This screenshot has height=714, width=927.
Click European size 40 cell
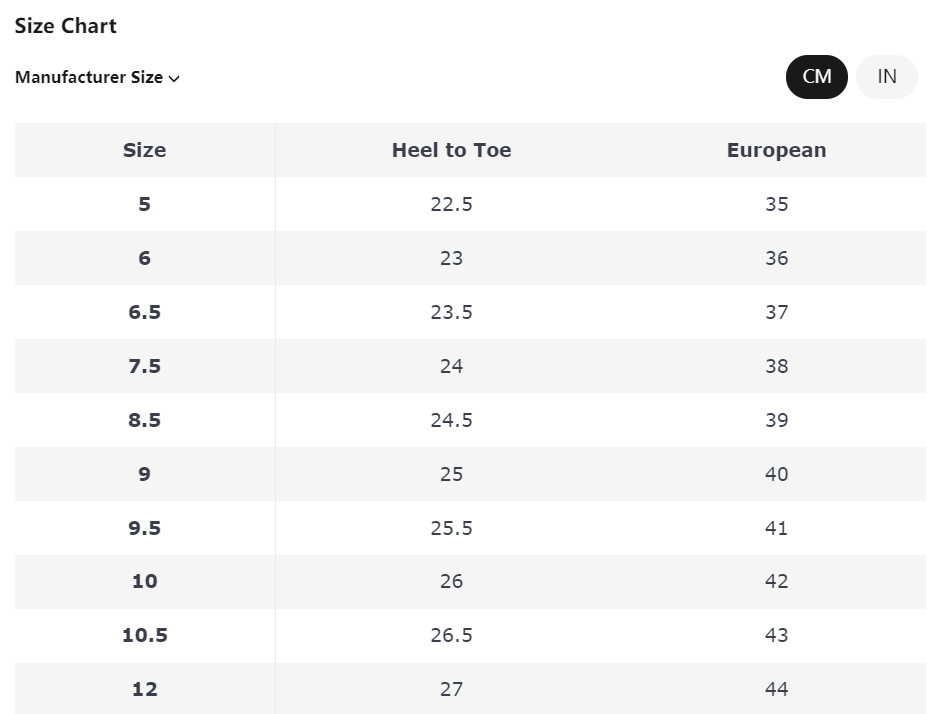click(x=776, y=474)
